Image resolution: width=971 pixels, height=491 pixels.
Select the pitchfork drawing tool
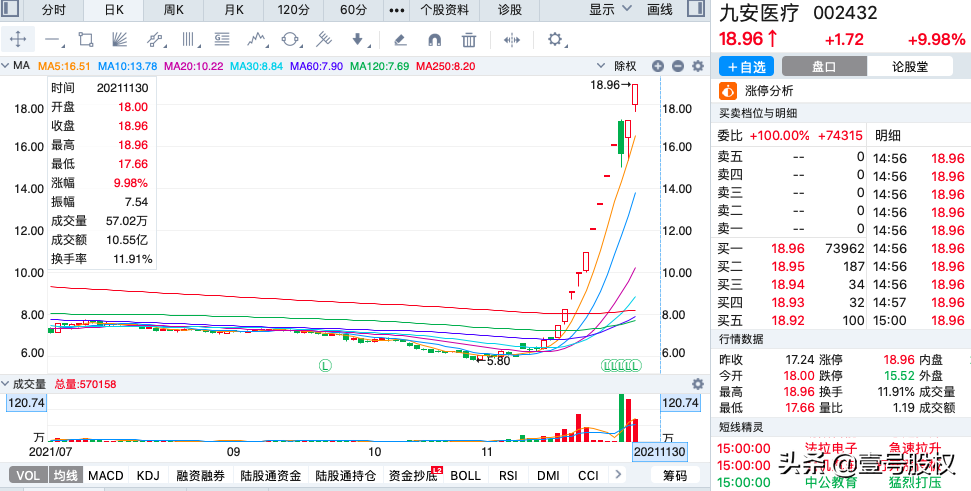323,40
